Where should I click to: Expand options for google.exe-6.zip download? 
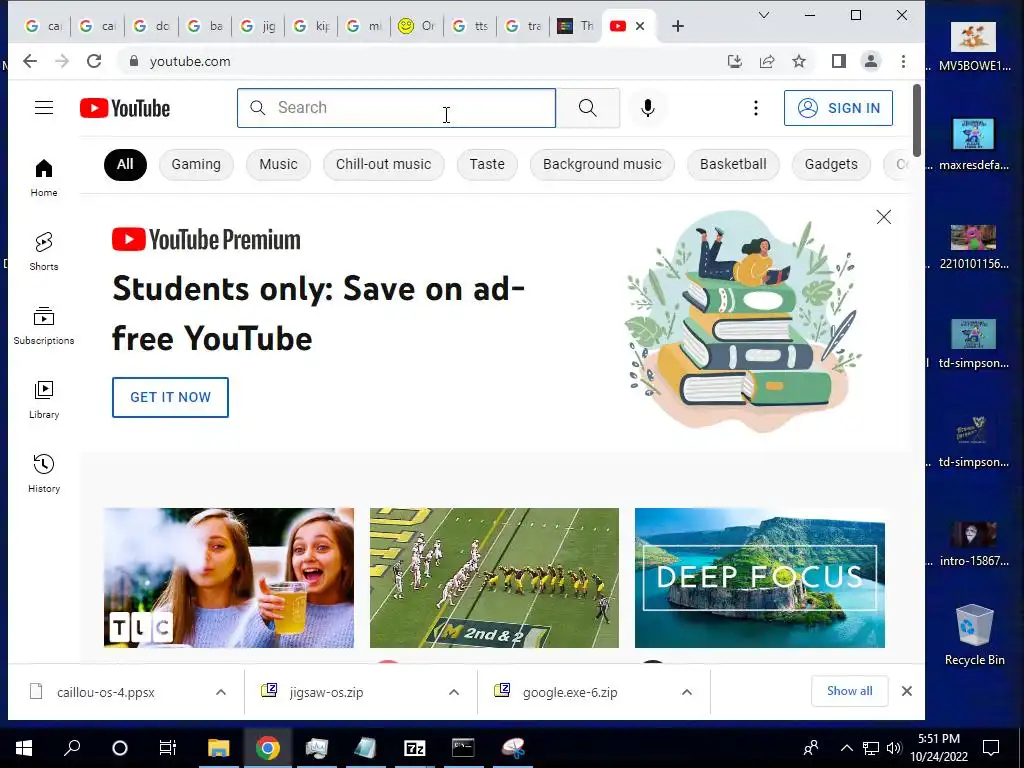[686, 692]
